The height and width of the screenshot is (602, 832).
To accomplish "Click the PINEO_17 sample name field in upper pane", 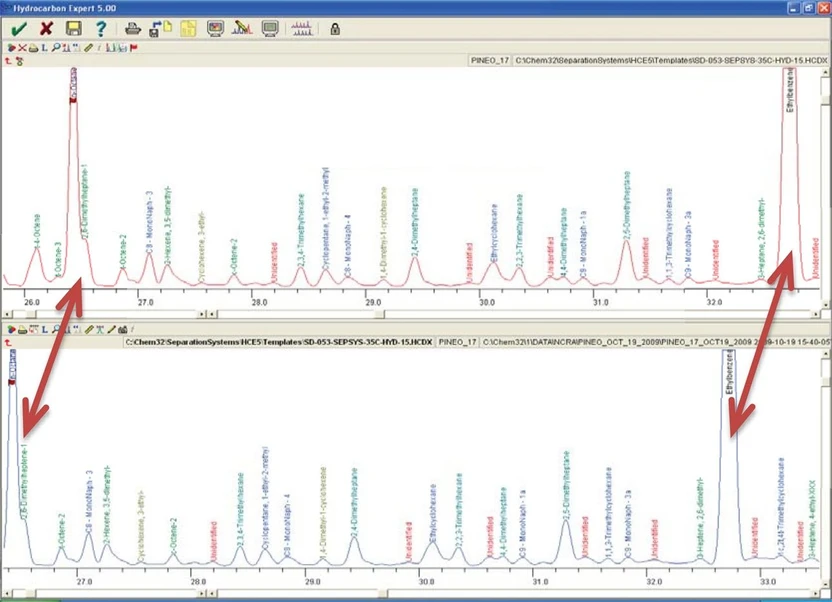I will click(489, 60).
